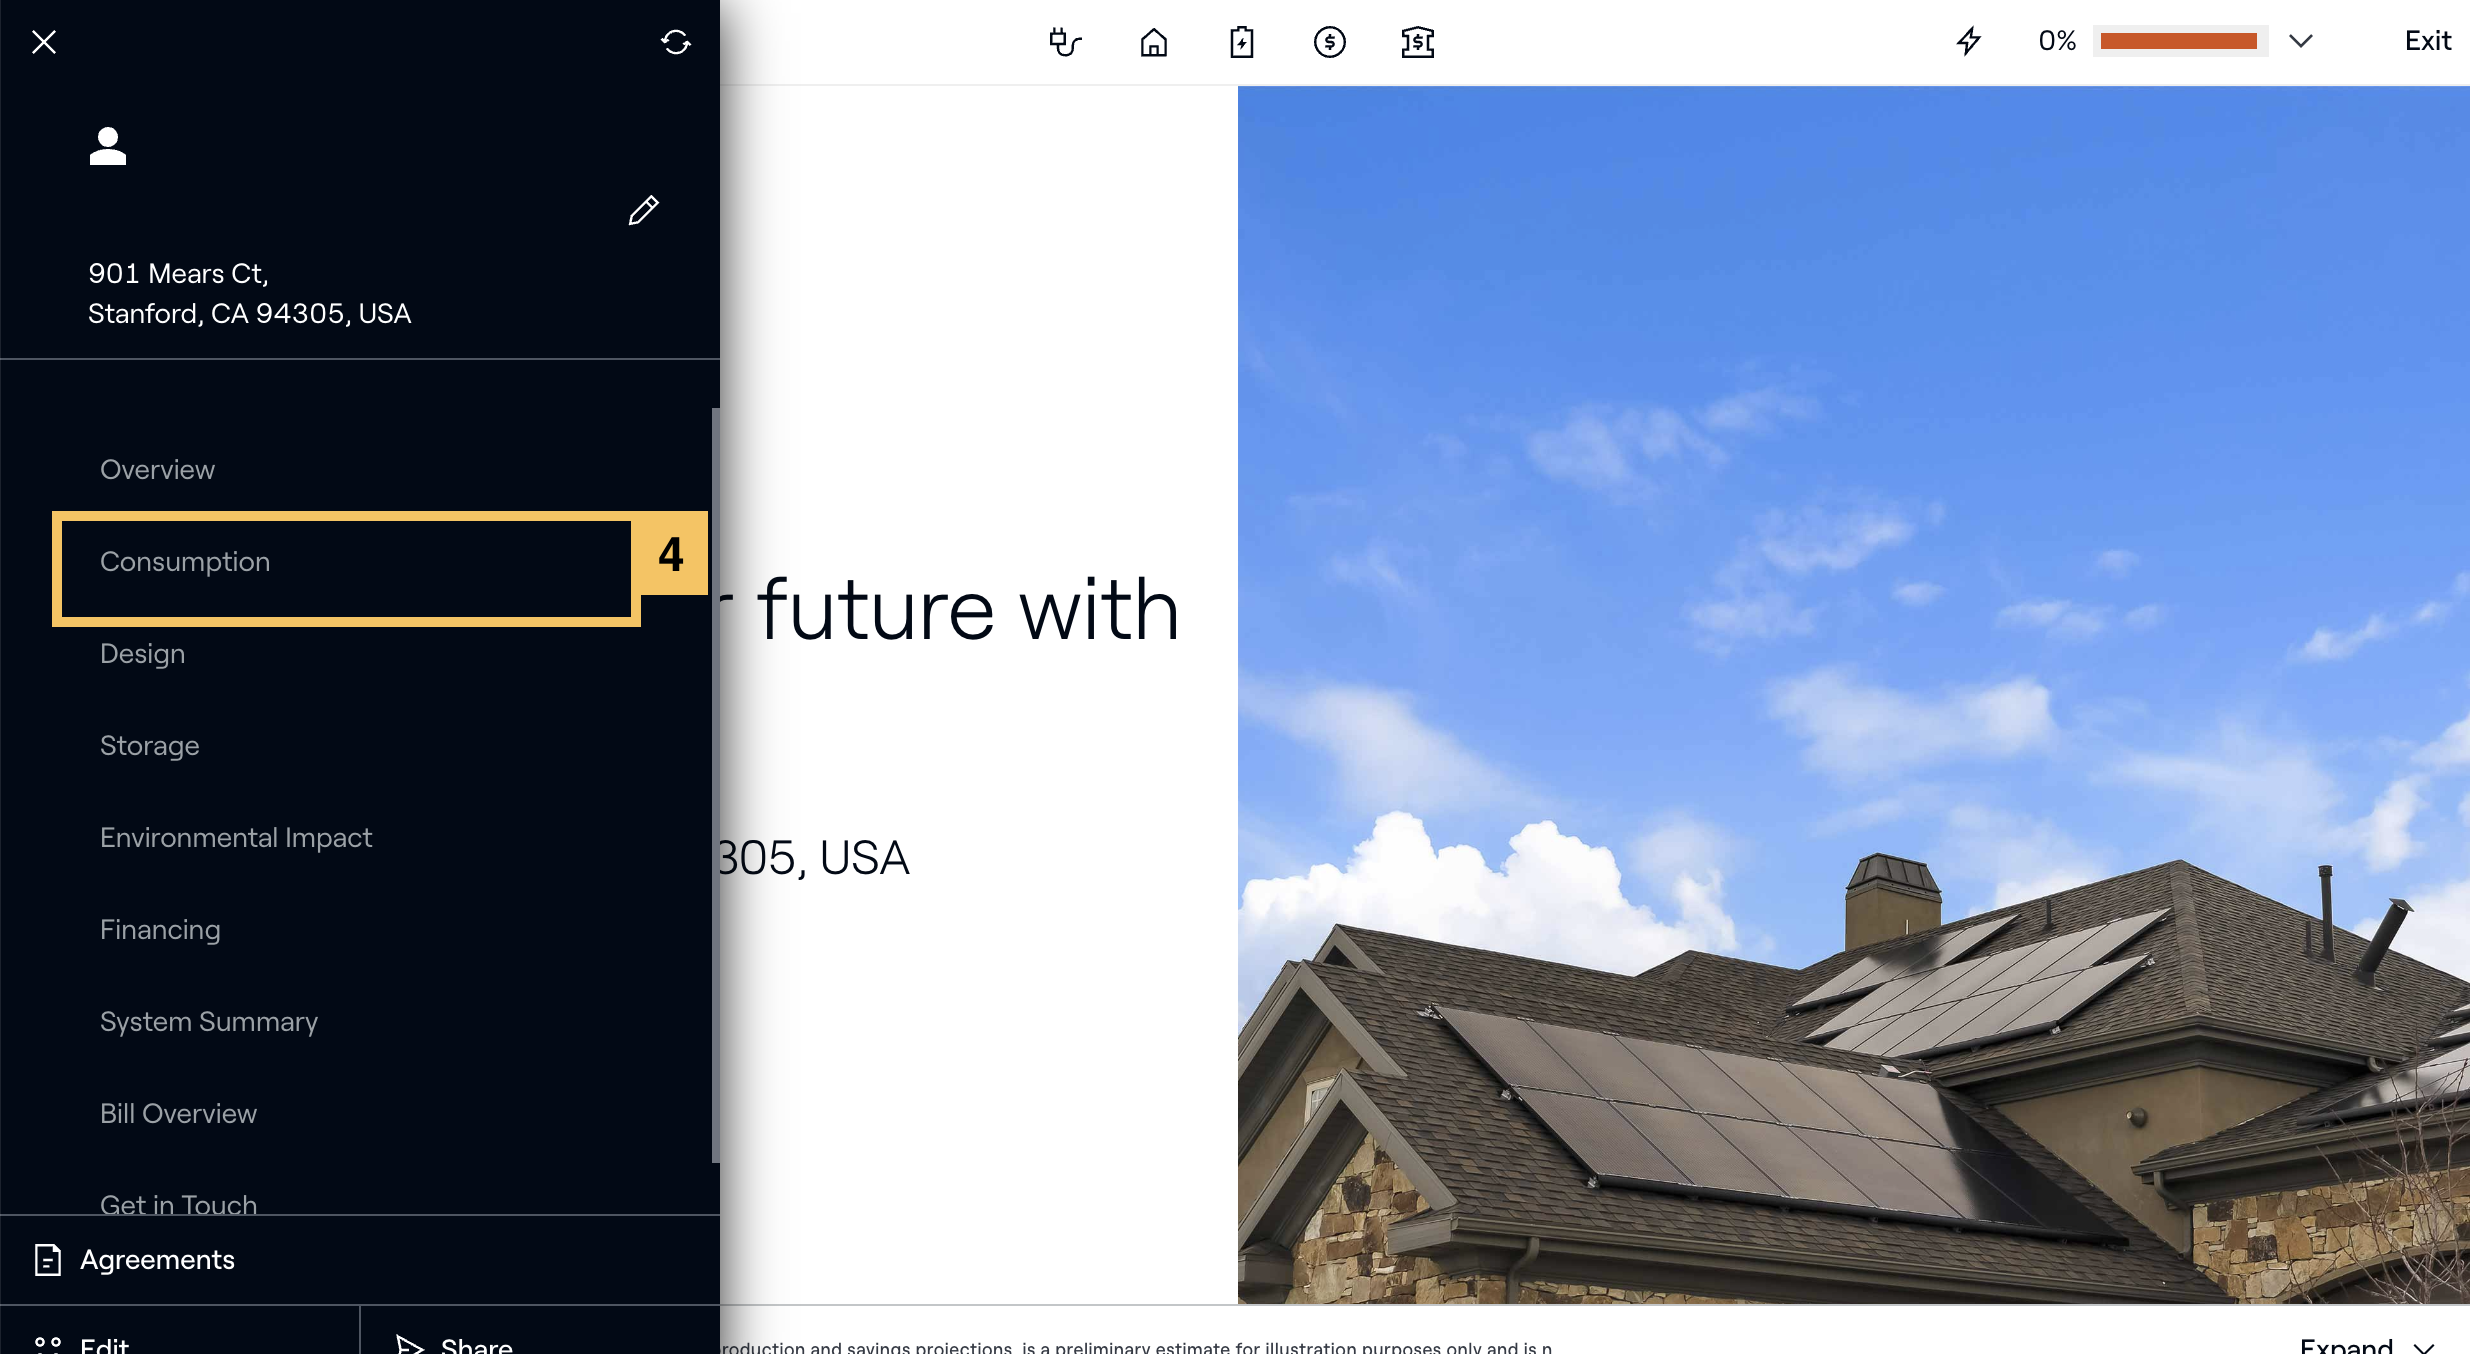Click the Exit link
Viewport: 2470px width, 1354px height.
click(x=2427, y=41)
